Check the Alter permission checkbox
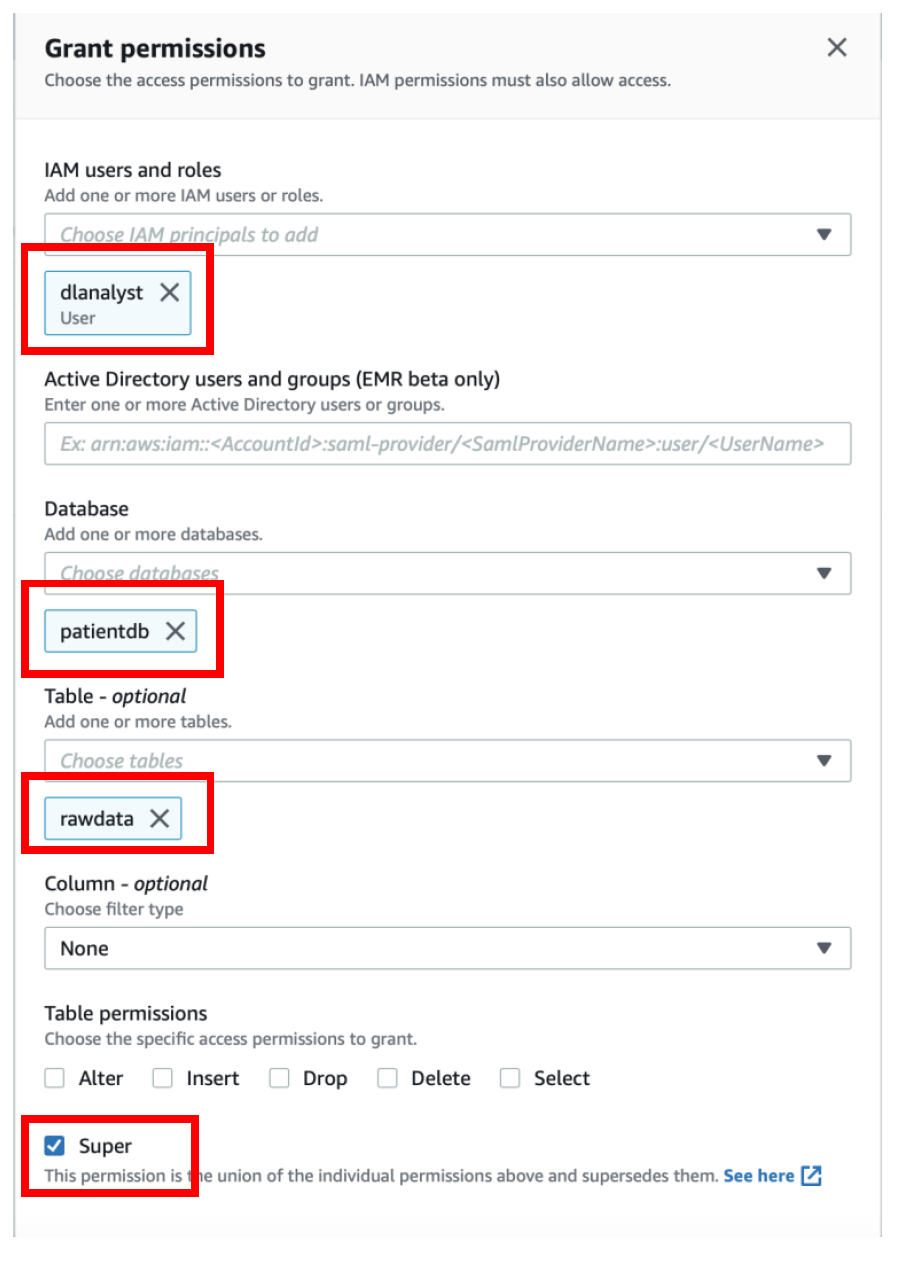904x1270 pixels. coord(54,1078)
